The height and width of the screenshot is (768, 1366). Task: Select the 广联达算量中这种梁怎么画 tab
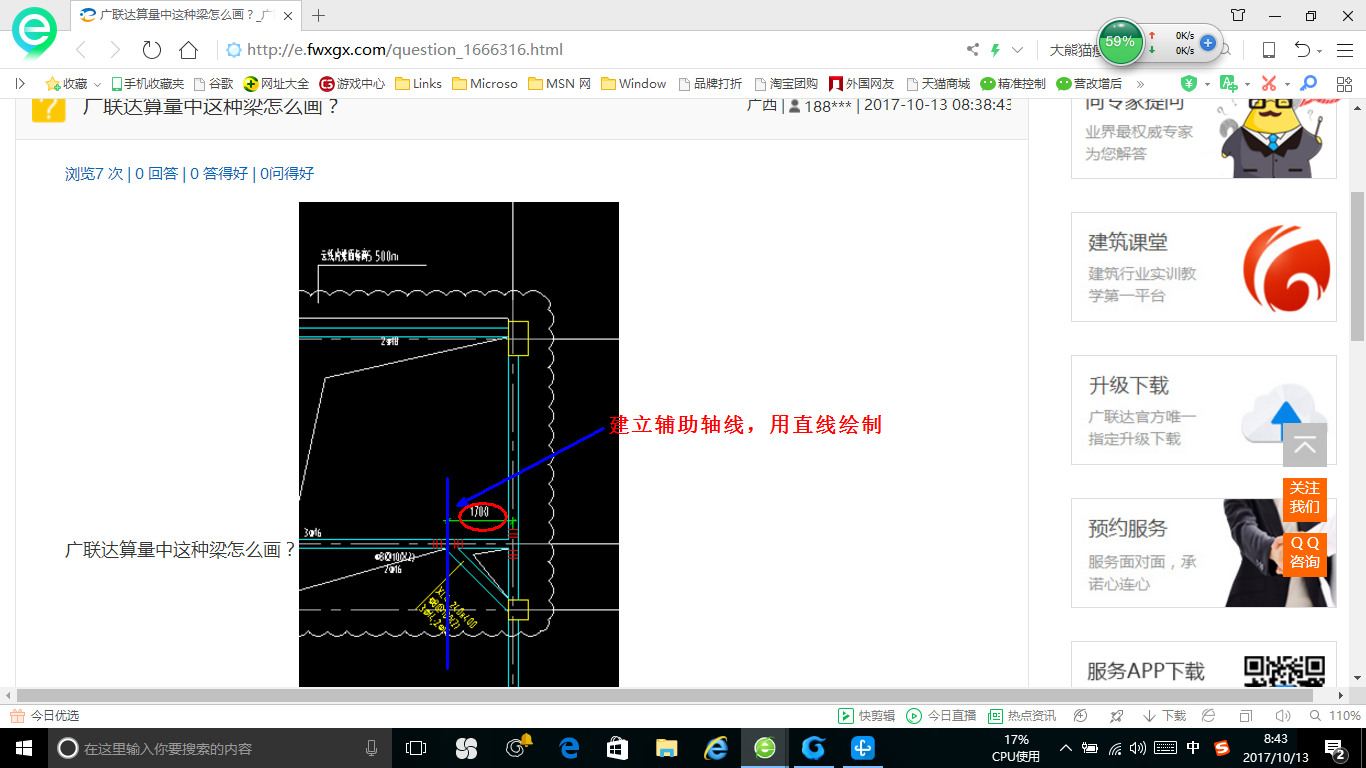click(185, 15)
